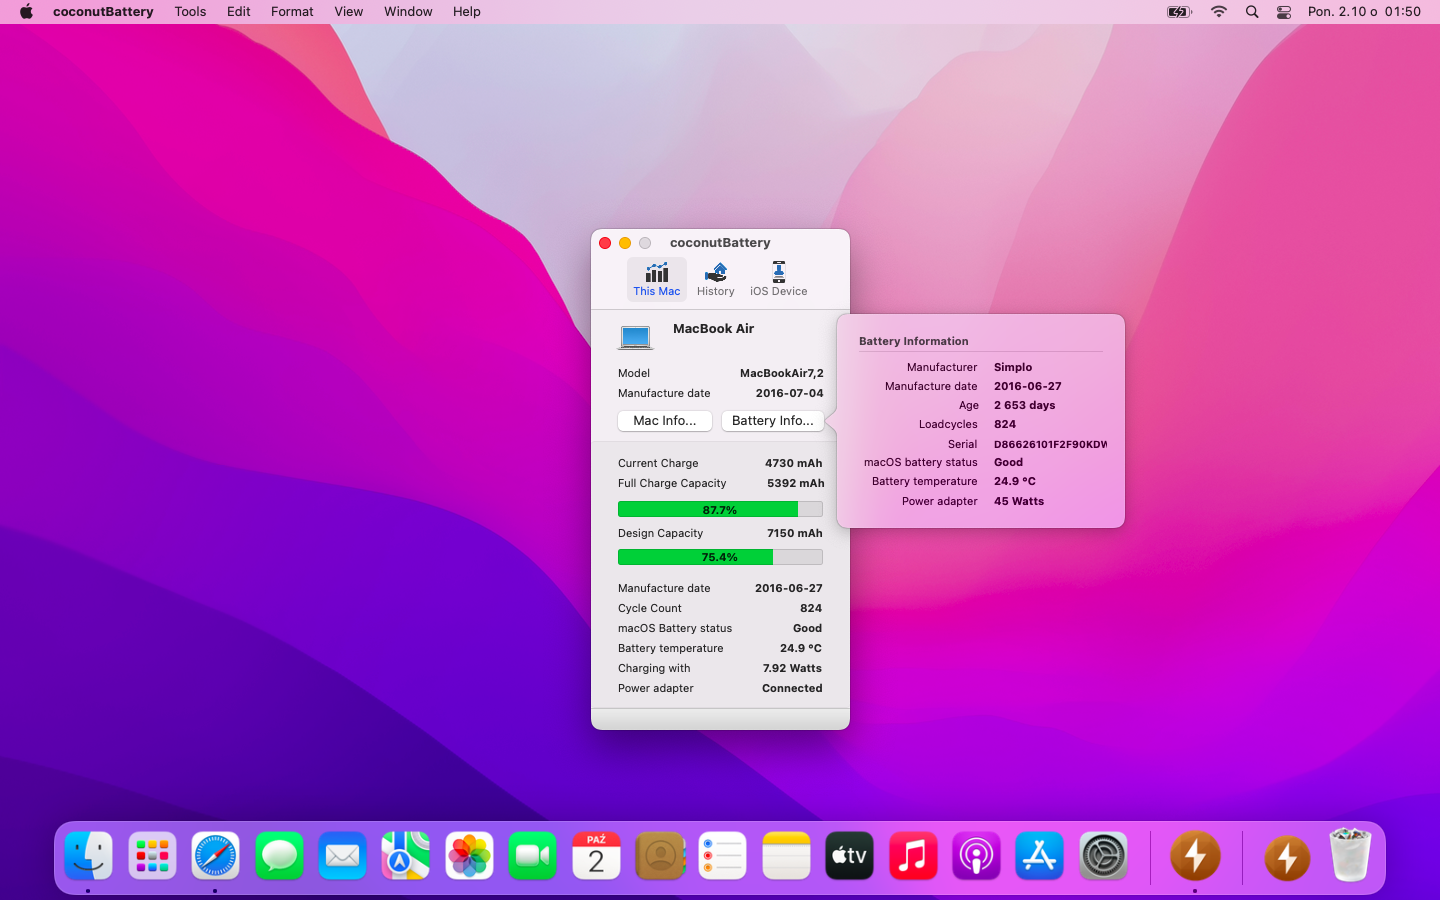Click the Battery Info... button
The image size is (1440, 900).
[x=773, y=421]
